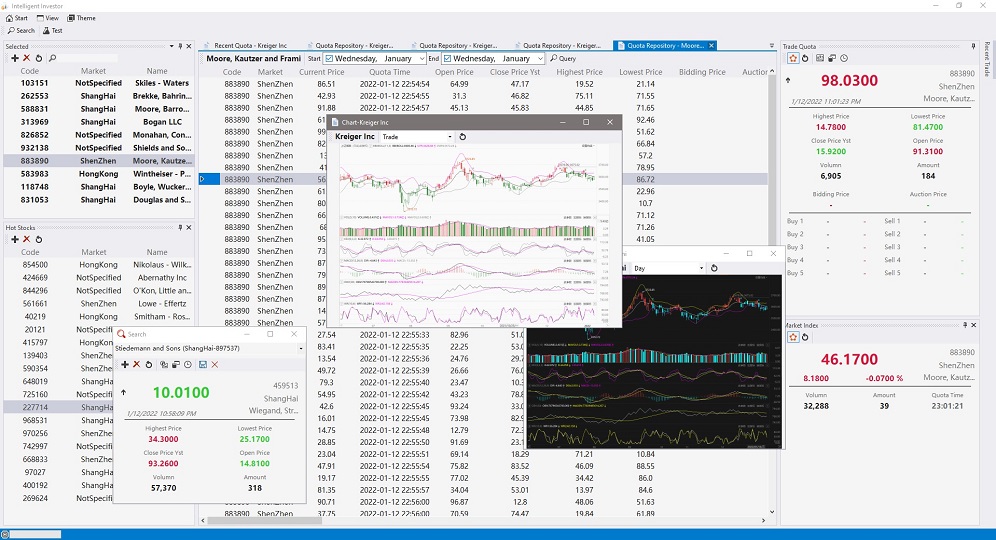
Task: Toggle the star icon in Trade Quota
Action: (x=793, y=58)
